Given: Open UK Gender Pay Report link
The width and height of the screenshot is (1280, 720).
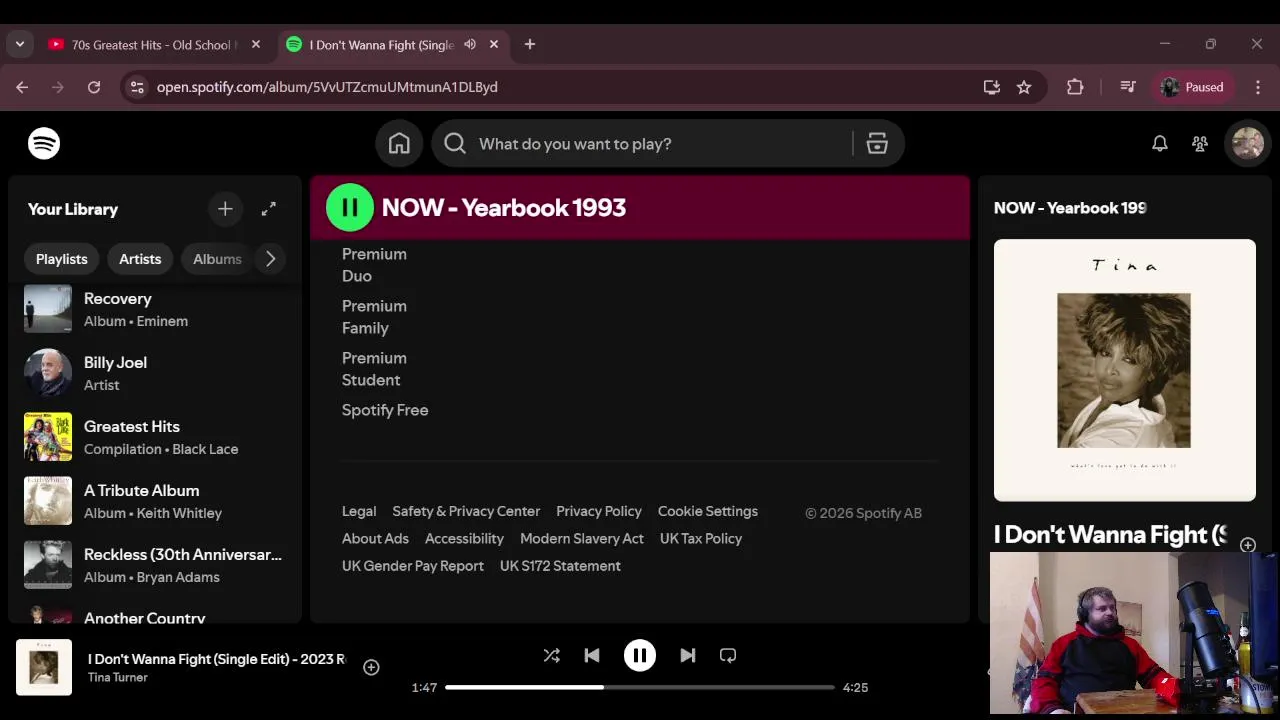Looking at the screenshot, I should click(x=413, y=566).
